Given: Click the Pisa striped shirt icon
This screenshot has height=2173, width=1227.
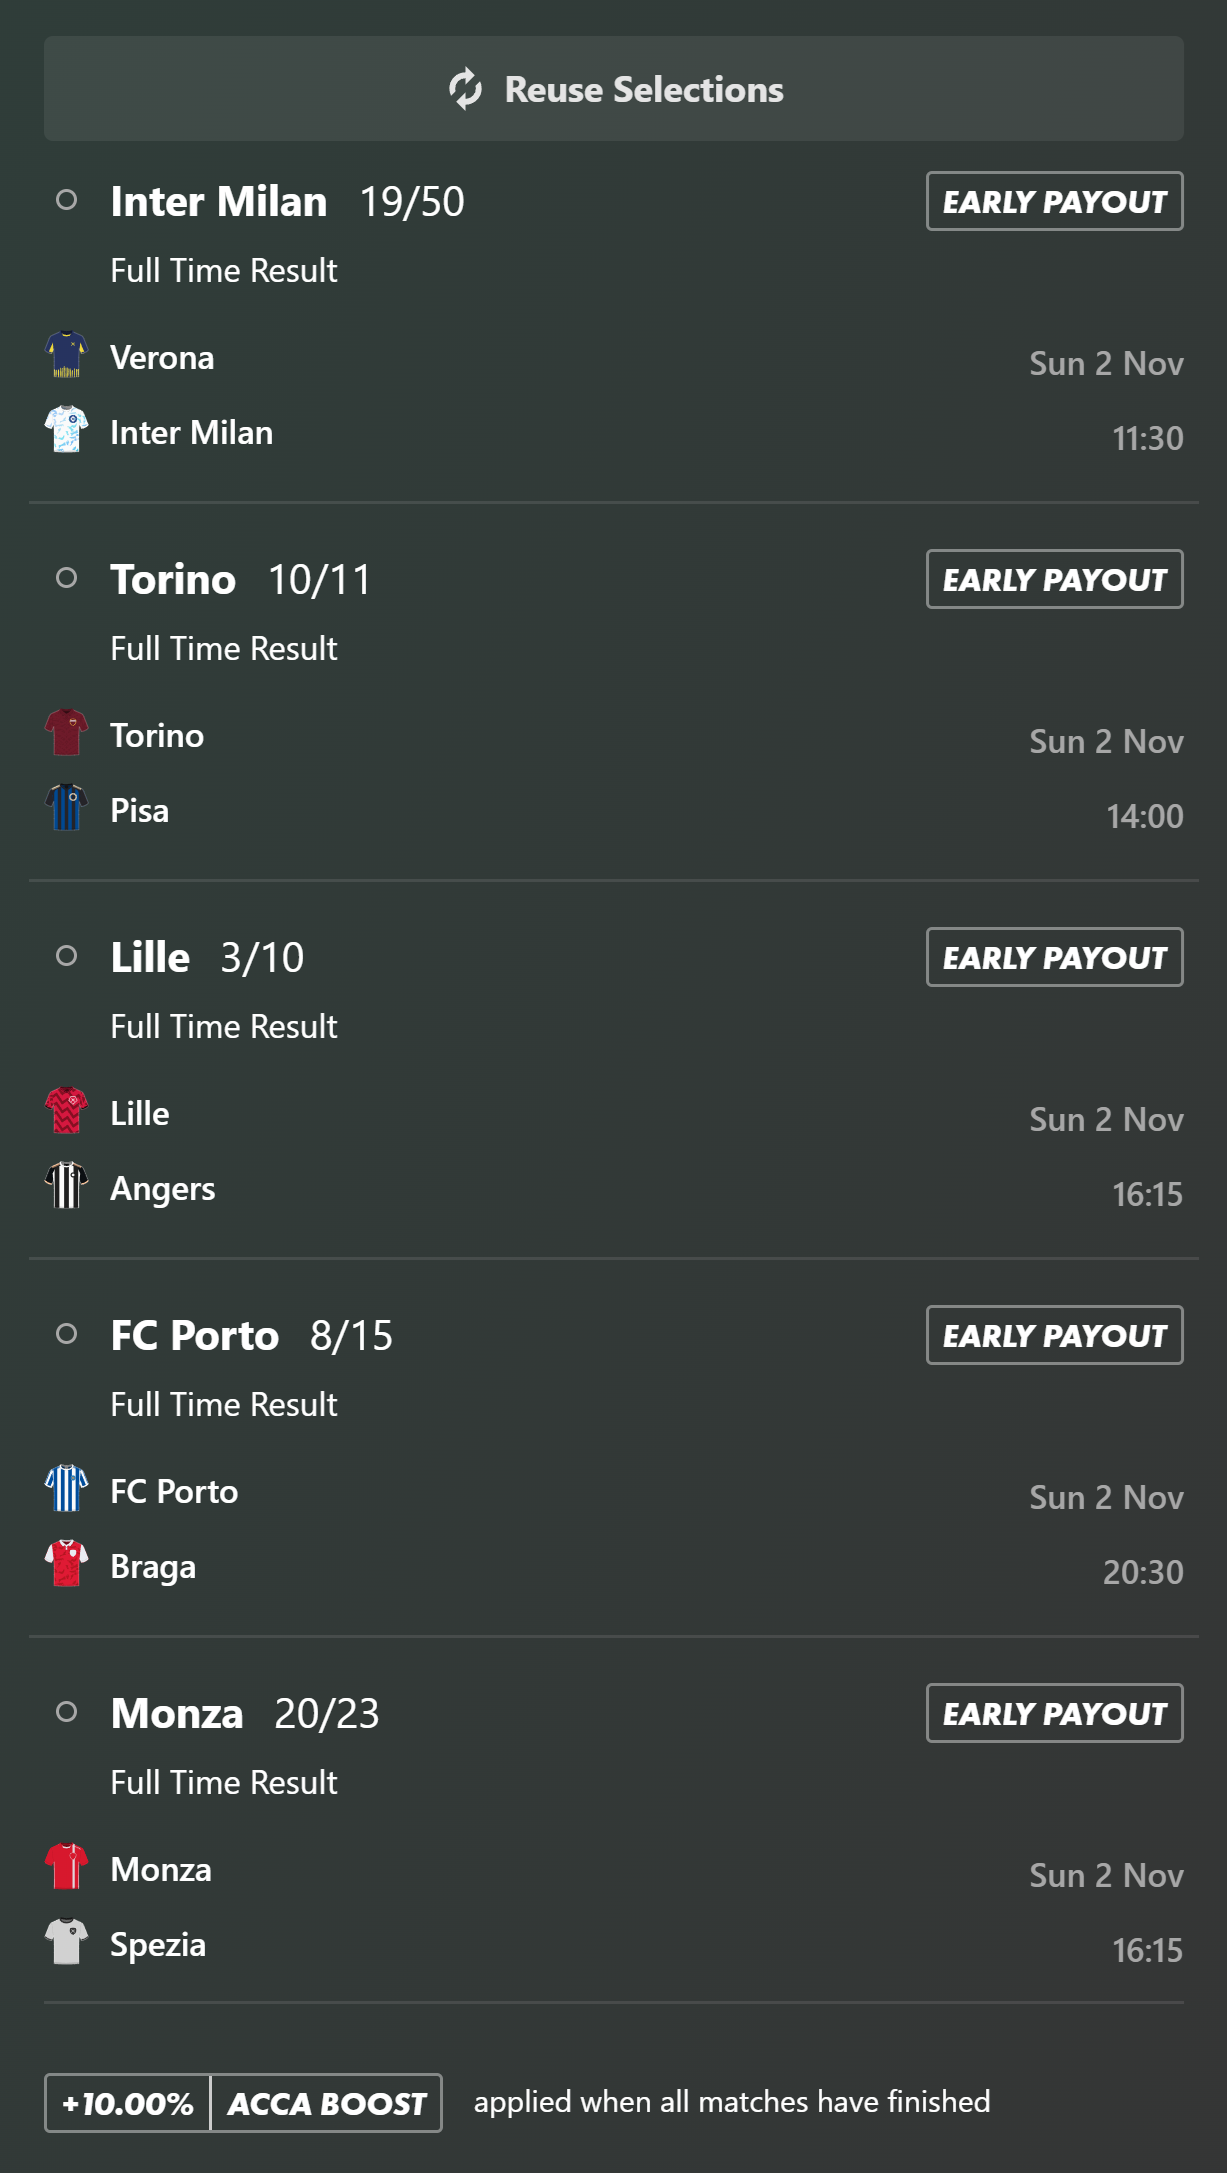Looking at the screenshot, I should pyautogui.click(x=67, y=808).
